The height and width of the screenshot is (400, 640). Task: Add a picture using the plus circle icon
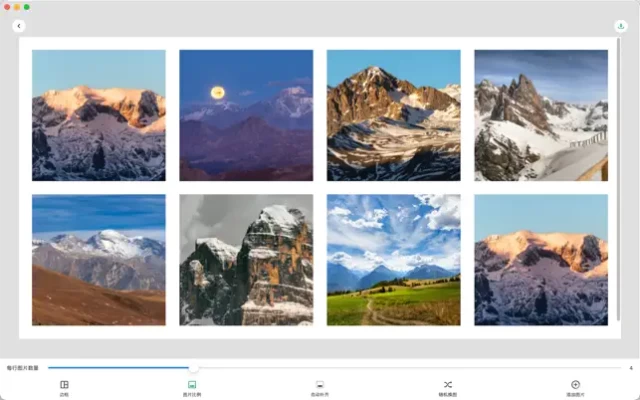(x=575, y=385)
